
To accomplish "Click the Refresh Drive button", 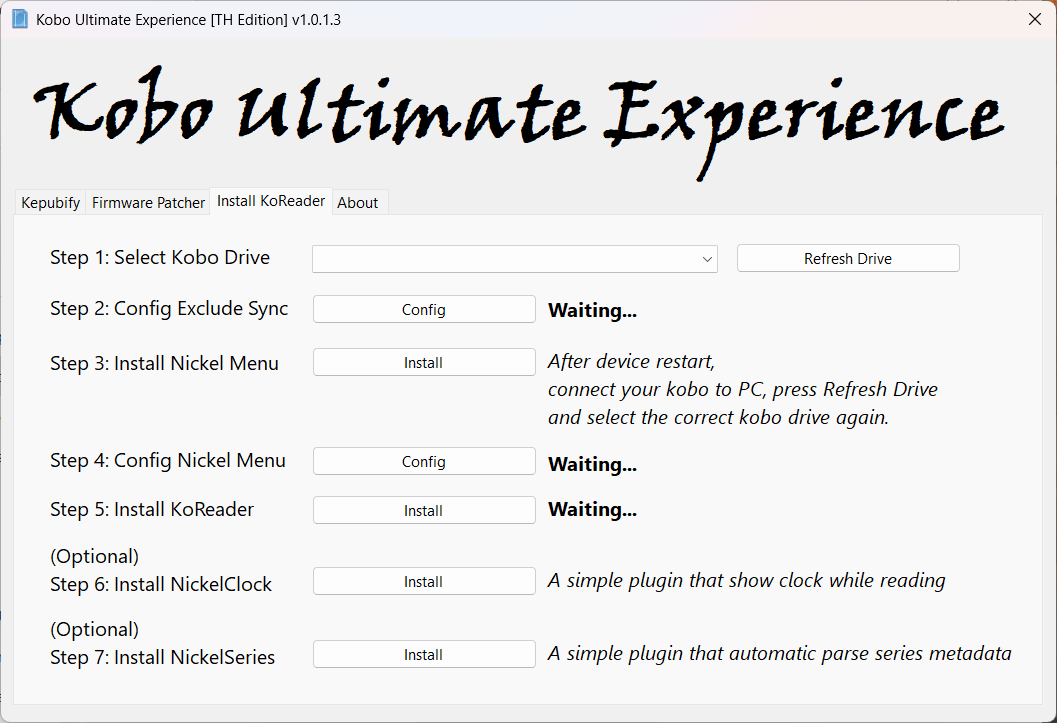I will tap(848, 259).
